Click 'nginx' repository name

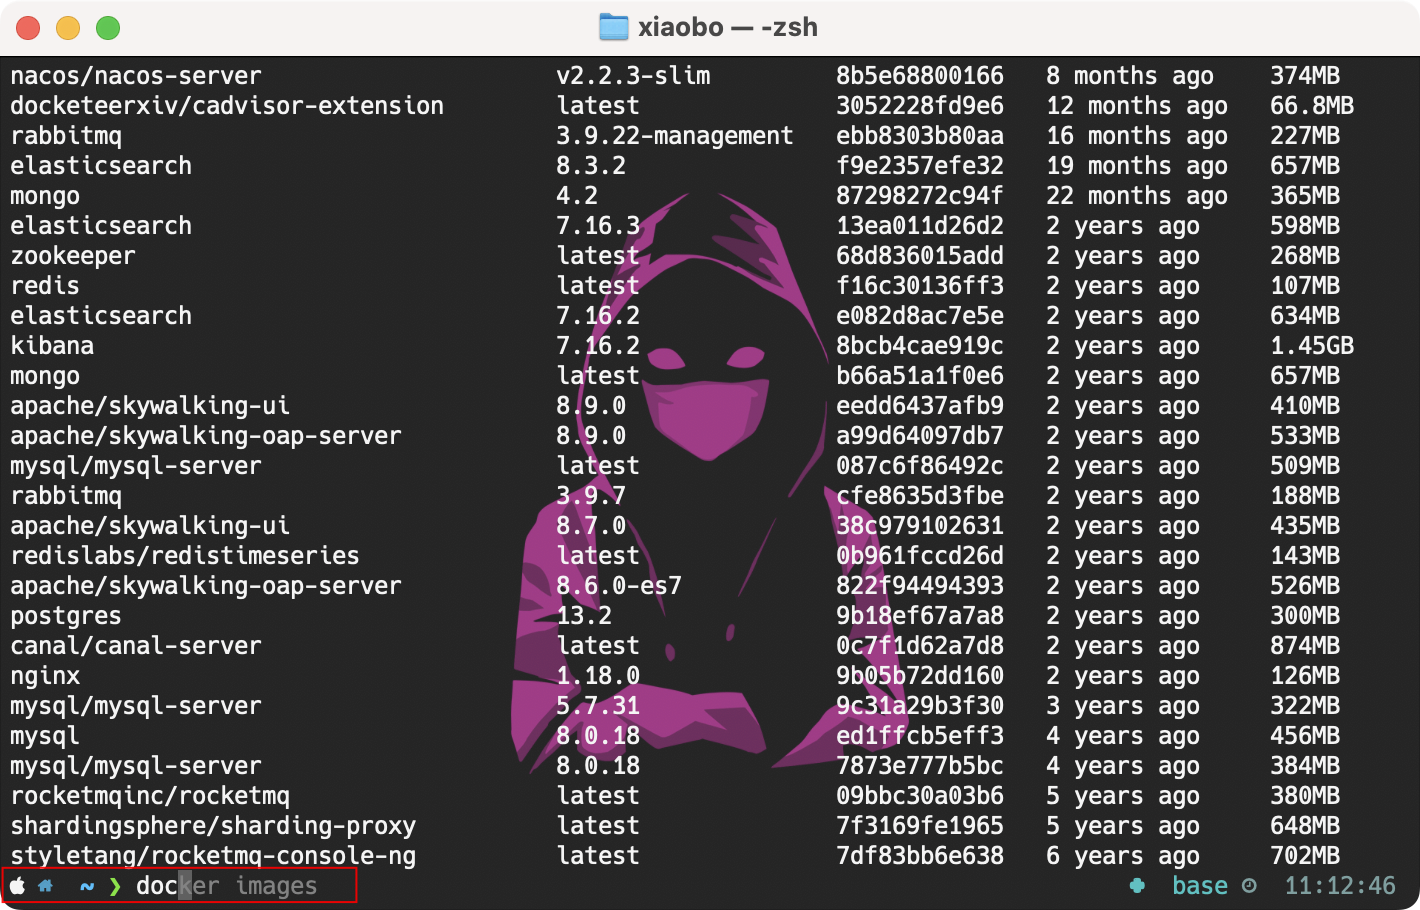(x=45, y=676)
